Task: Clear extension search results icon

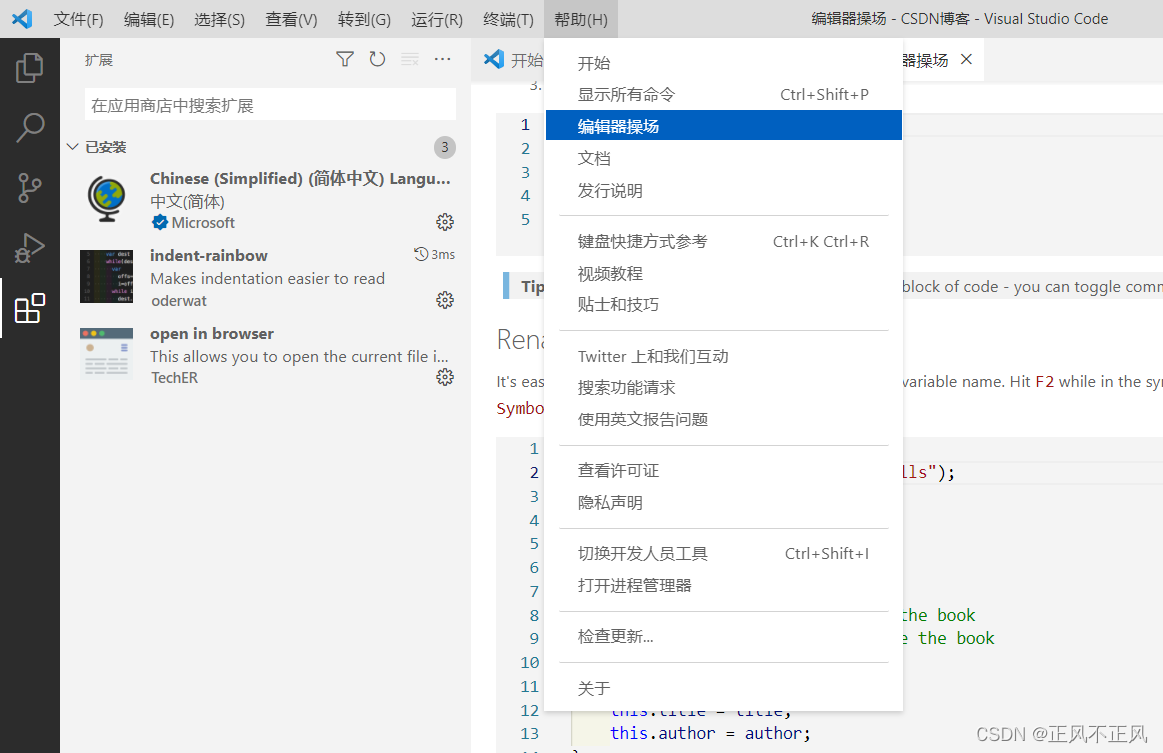Action: coord(410,59)
